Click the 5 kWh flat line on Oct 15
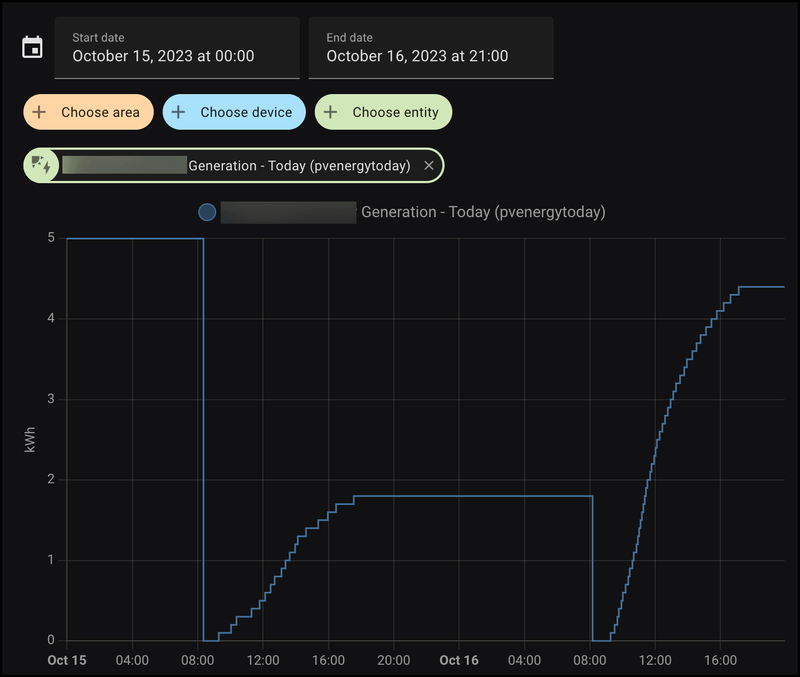The image size is (800, 677). (135, 238)
